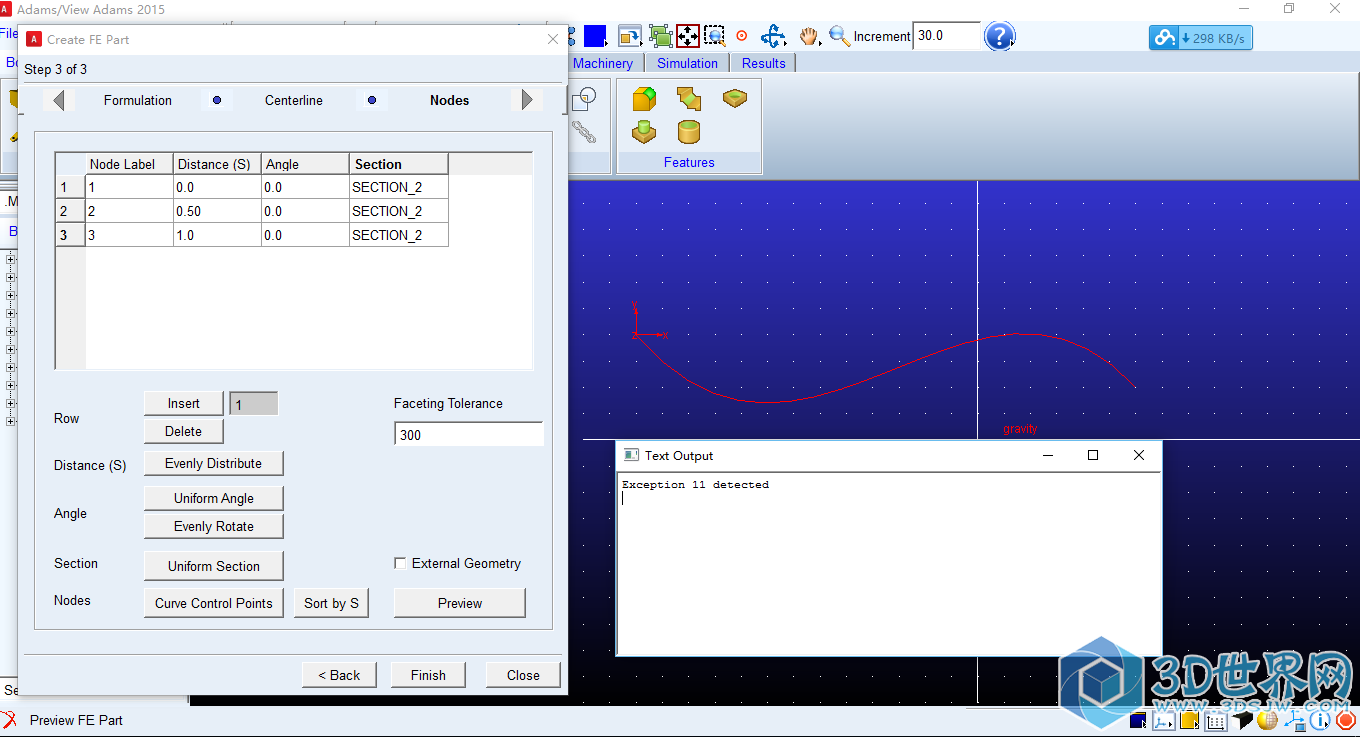Viewport: 1360px width, 737px height.
Task: Click the fit-all view icon
Action: (661, 36)
